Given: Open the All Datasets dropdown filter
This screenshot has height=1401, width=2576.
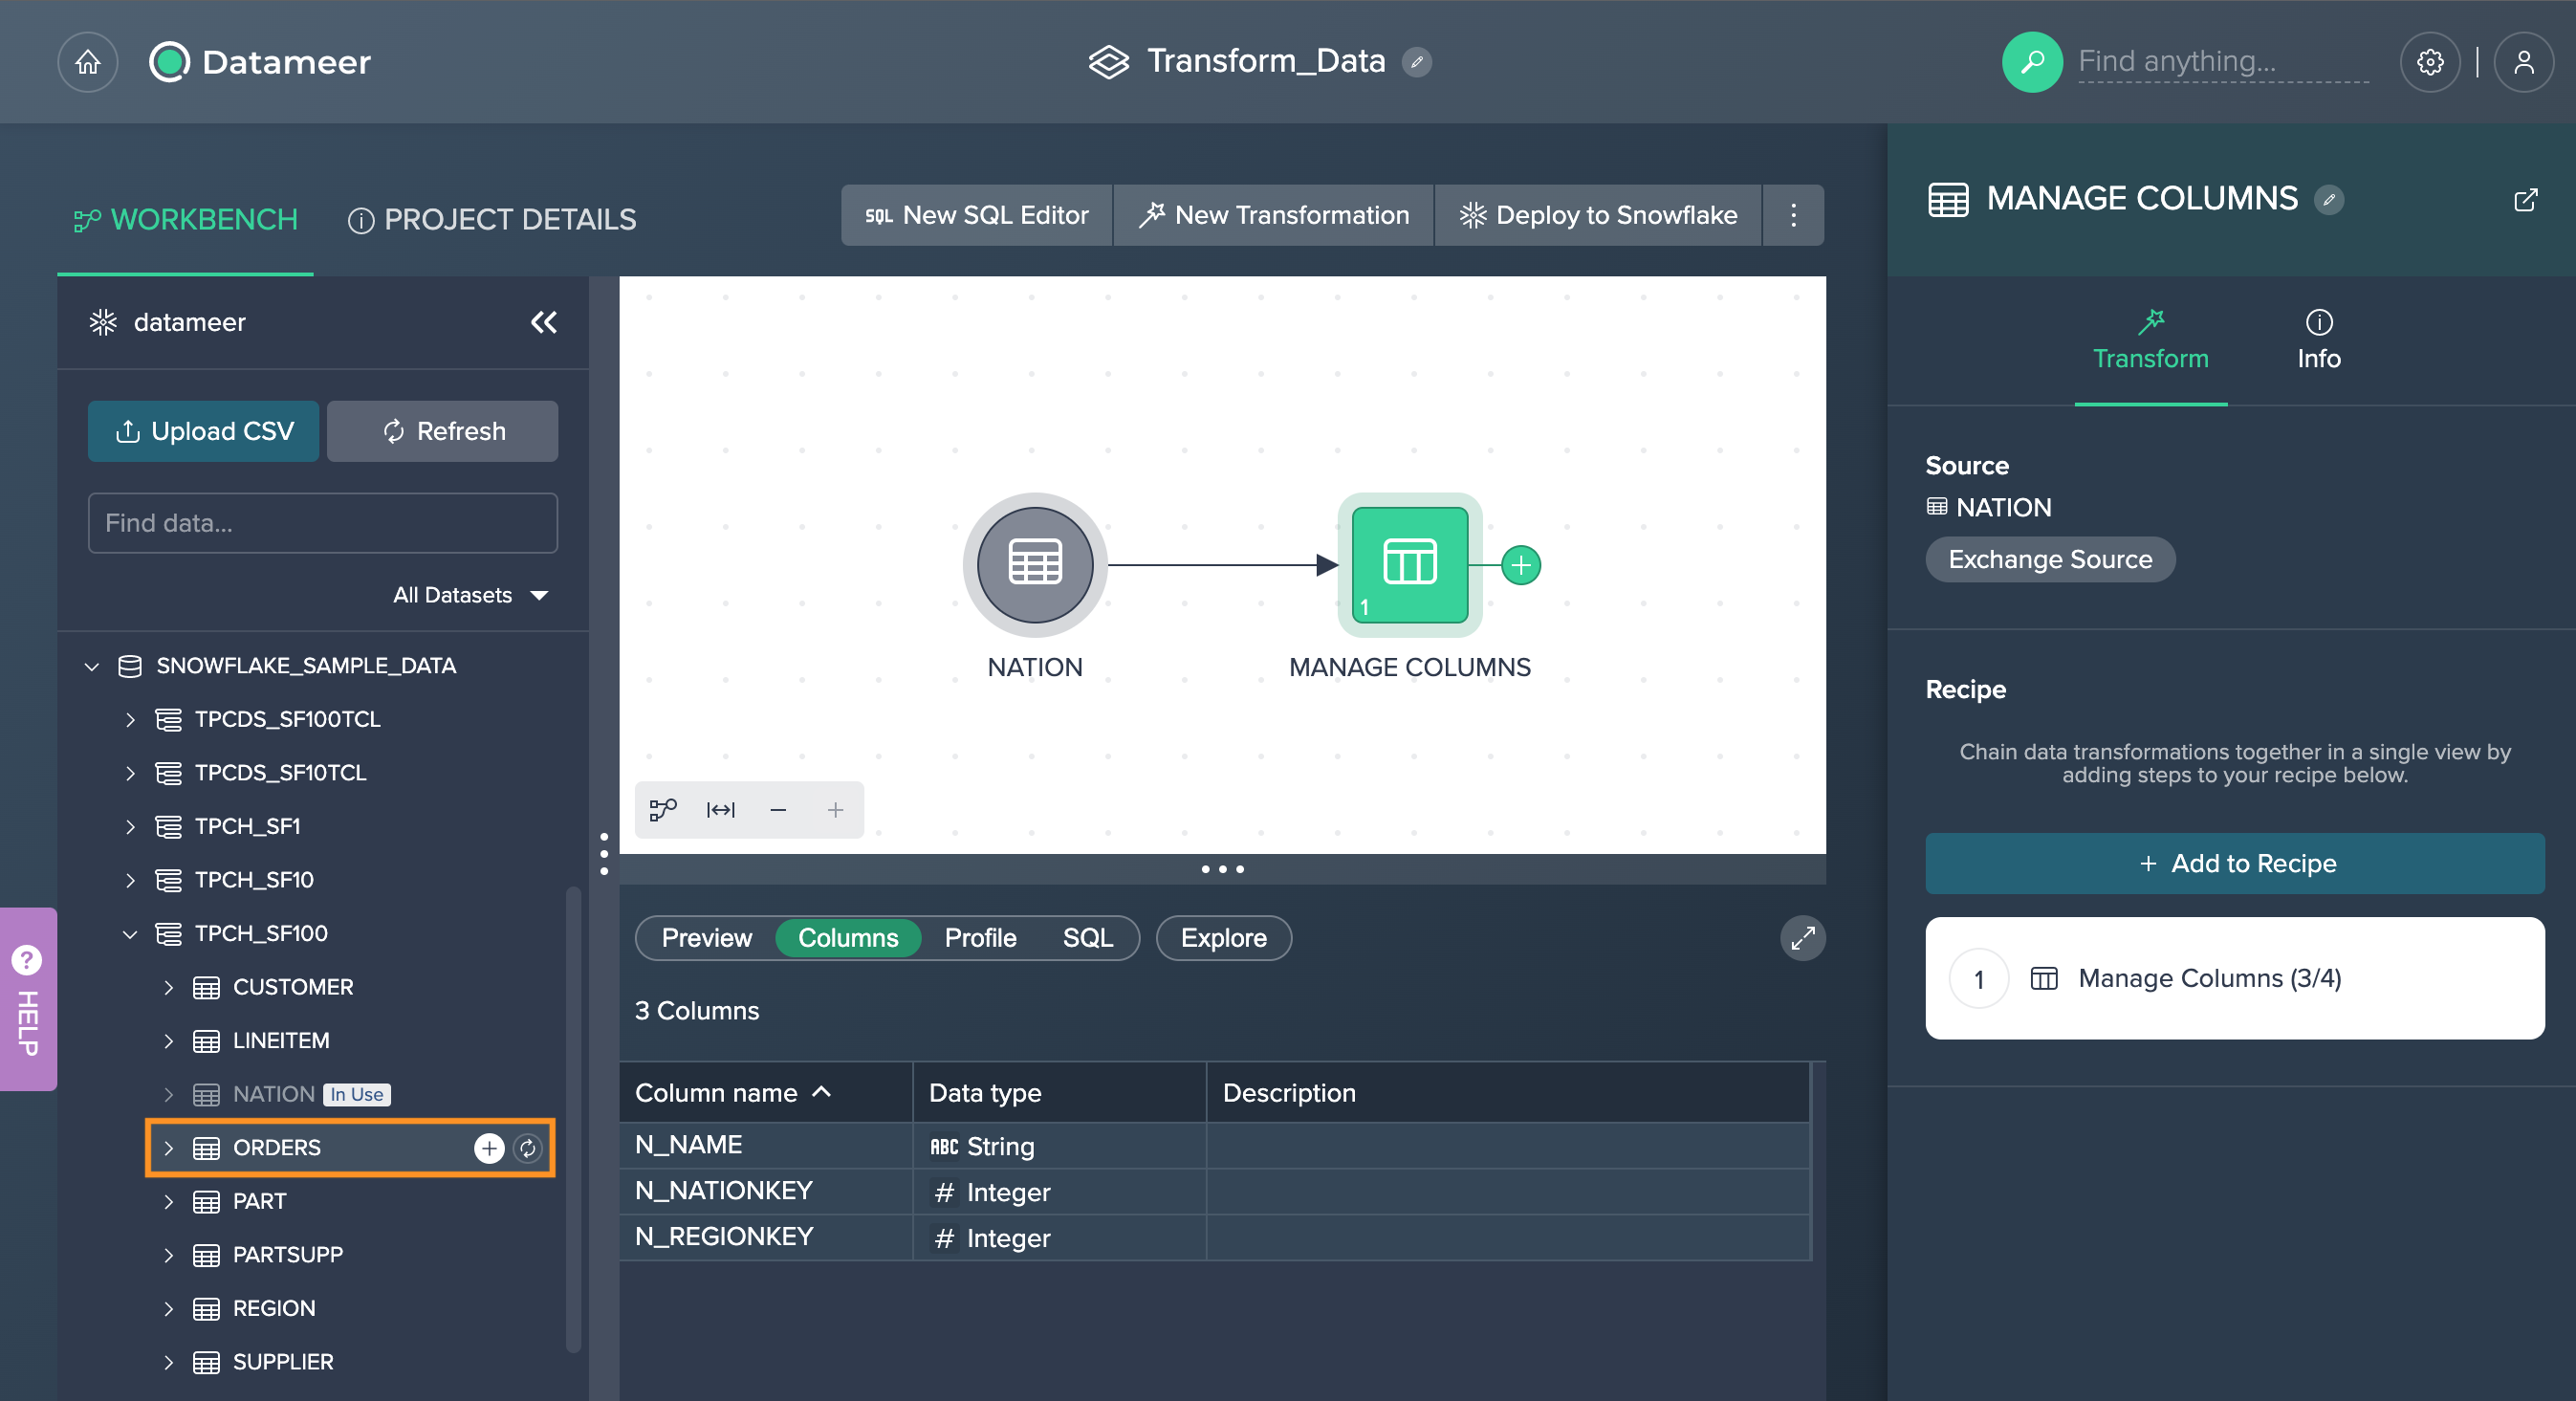Looking at the screenshot, I should (470, 594).
